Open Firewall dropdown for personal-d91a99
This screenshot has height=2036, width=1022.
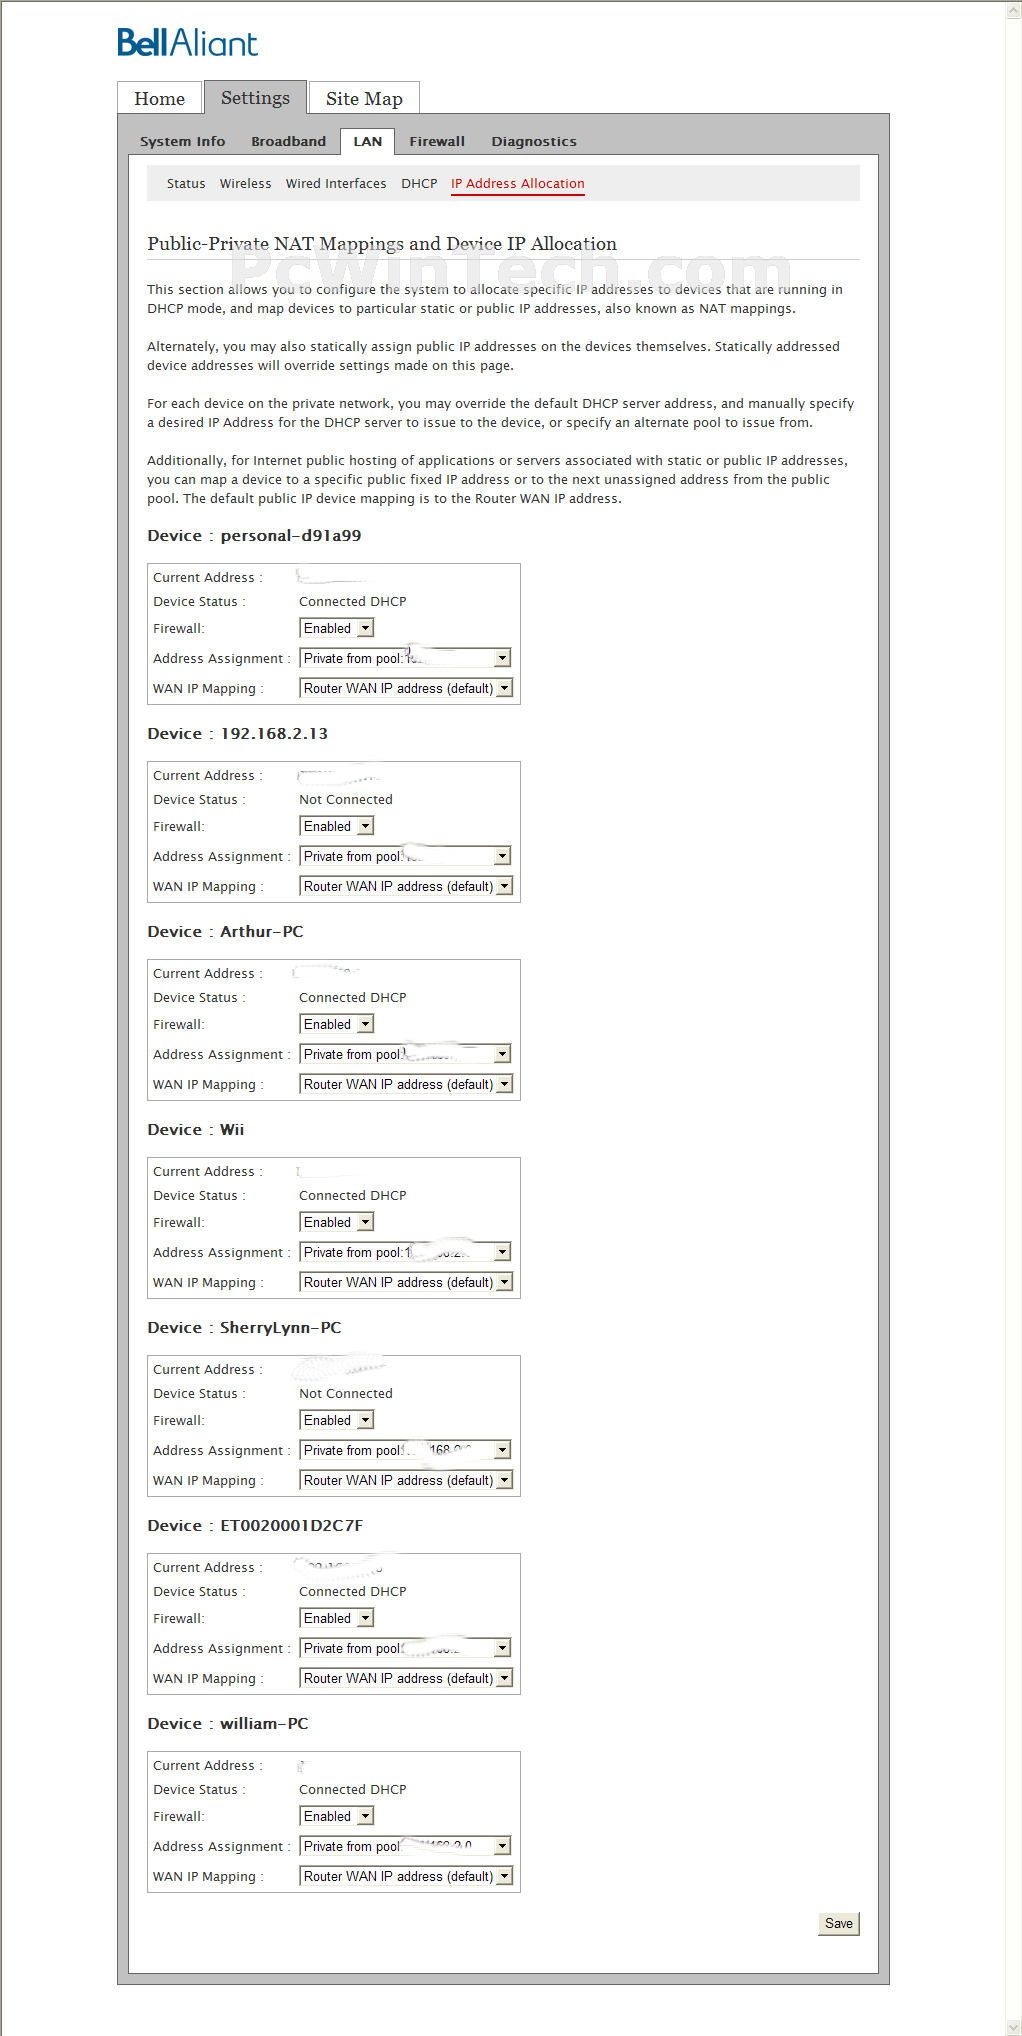pyautogui.click(x=337, y=628)
